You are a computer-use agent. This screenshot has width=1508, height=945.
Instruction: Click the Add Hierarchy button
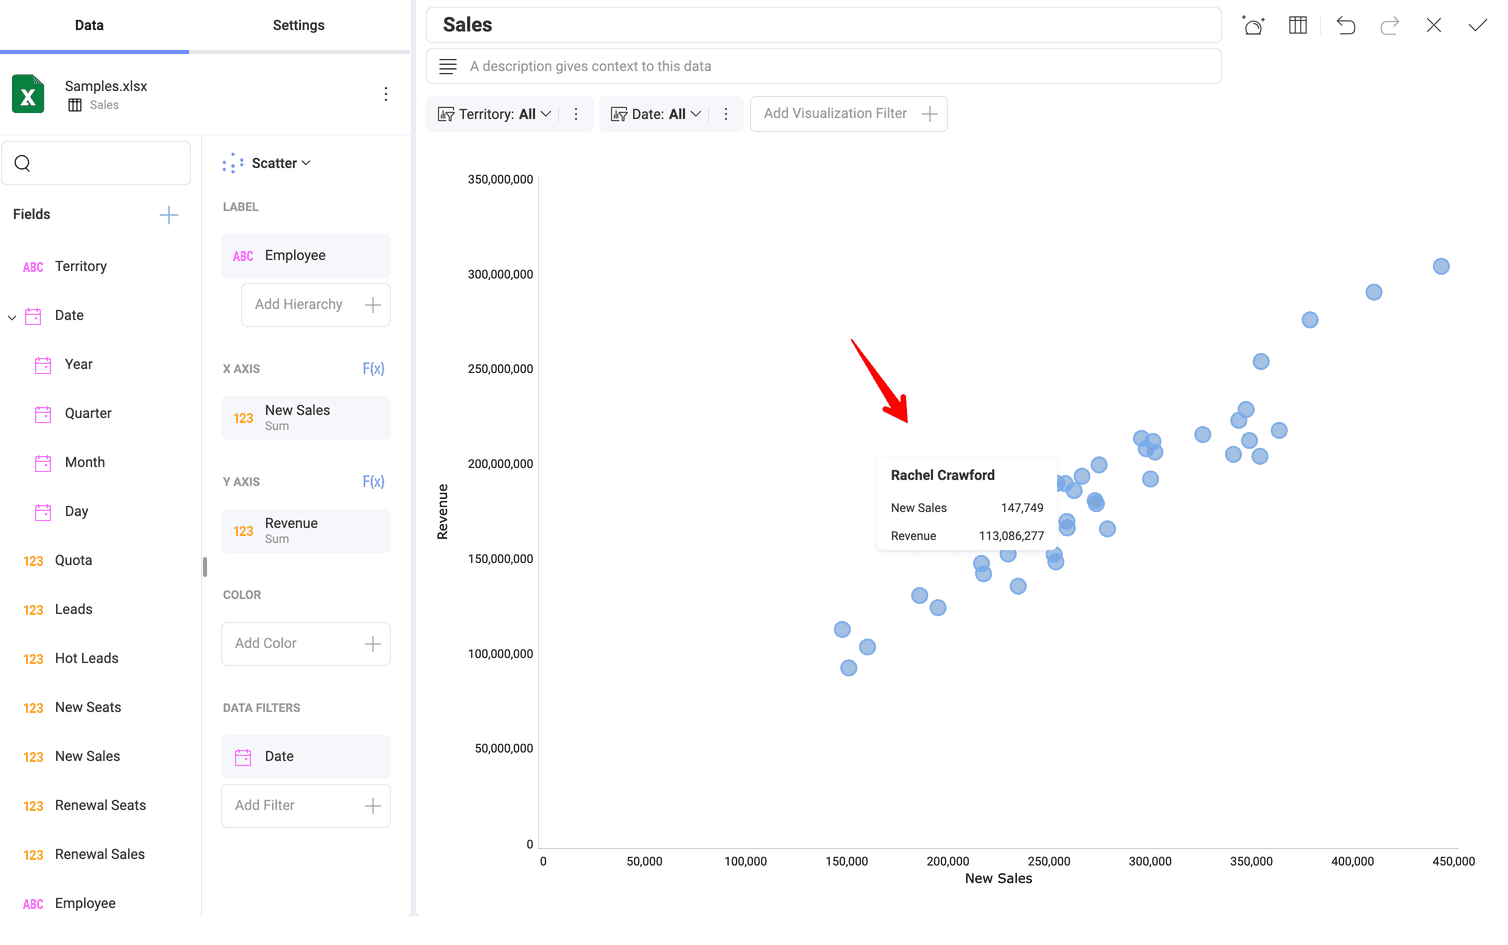point(316,305)
